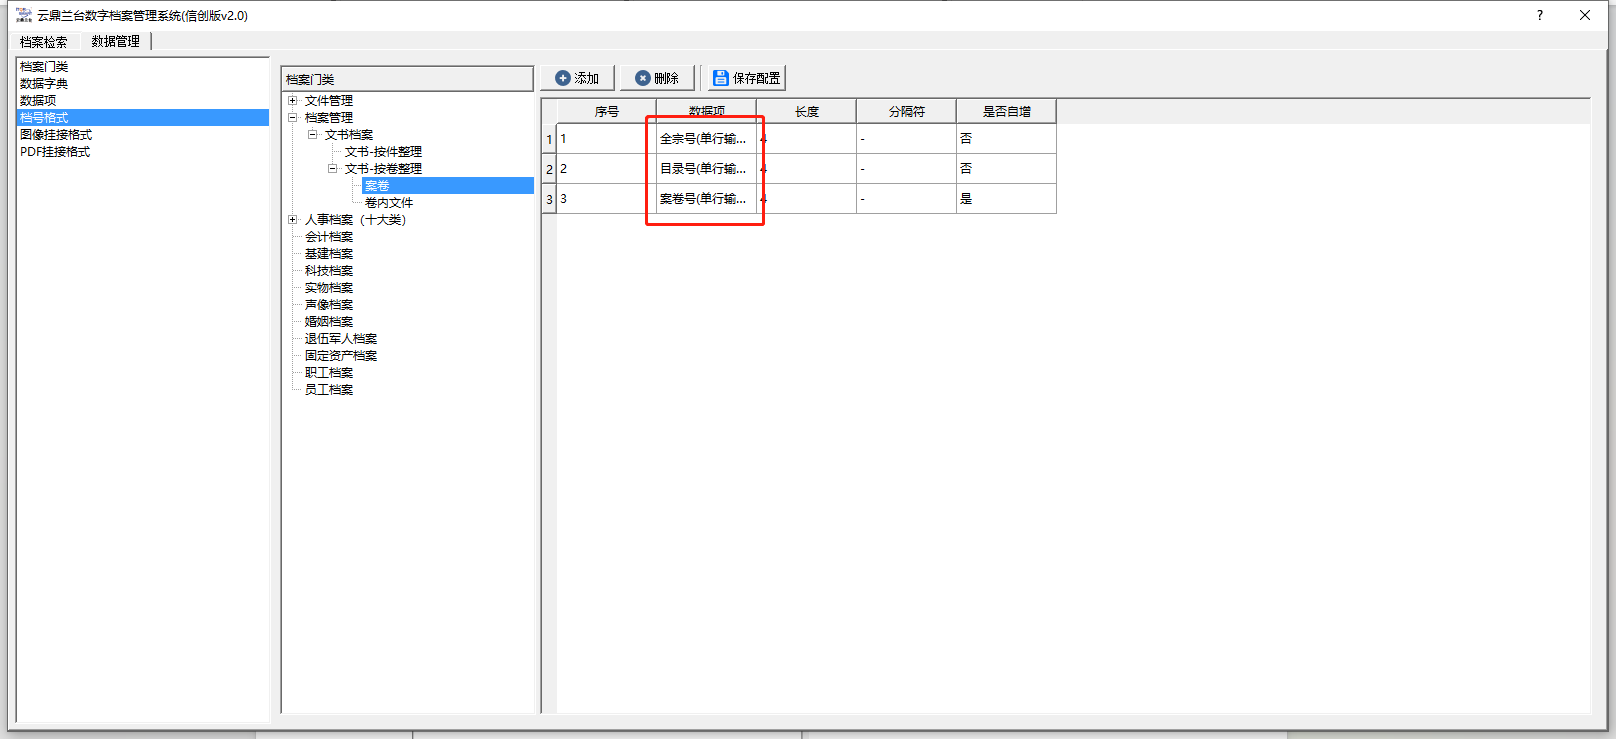This screenshot has width=1616, height=739.
Task: Click the 是否自增 cell in row 3
Action: coord(1005,199)
